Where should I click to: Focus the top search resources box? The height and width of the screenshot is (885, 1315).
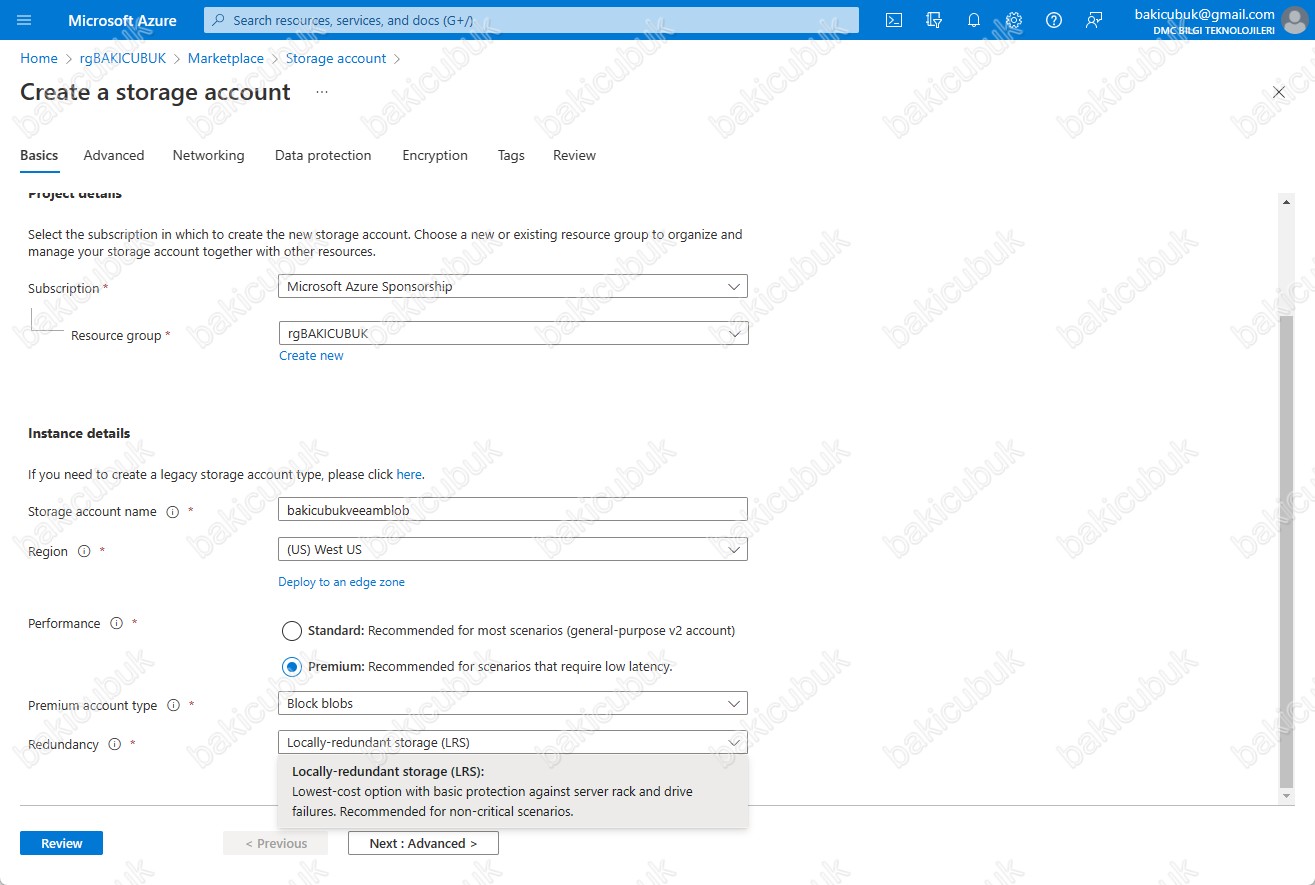(531, 20)
